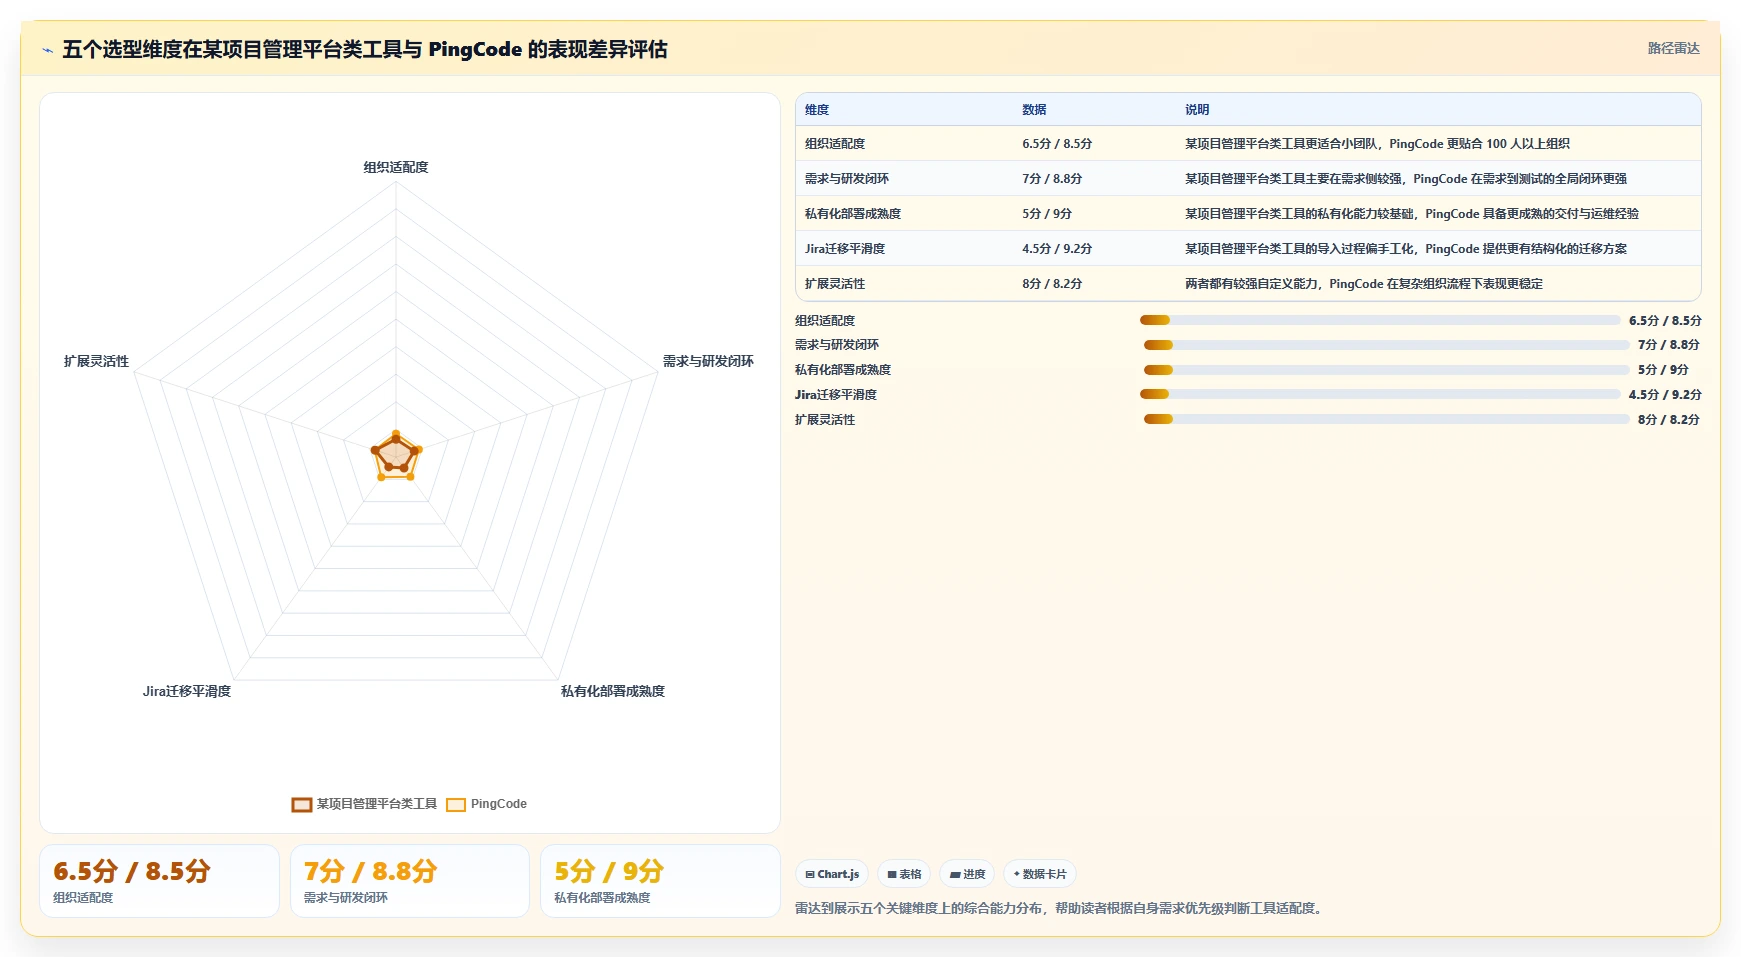
Task: Click the 表格 chip
Action: pyautogui.click(x=904, y=874)
